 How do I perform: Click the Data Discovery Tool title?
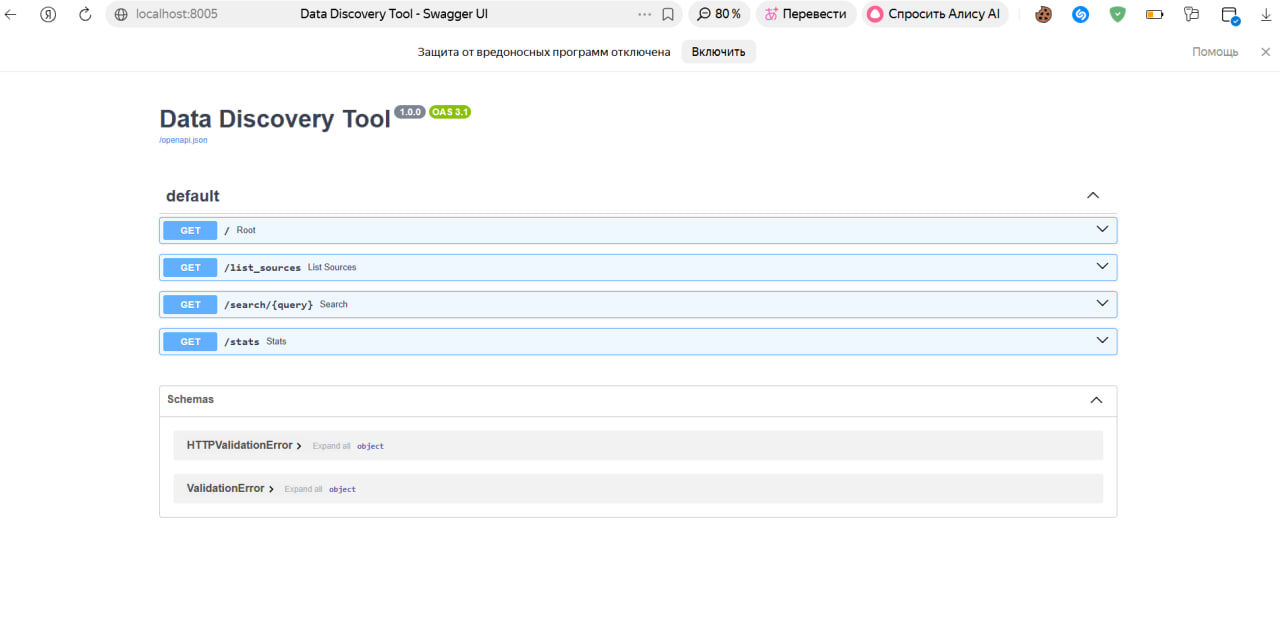275,118
